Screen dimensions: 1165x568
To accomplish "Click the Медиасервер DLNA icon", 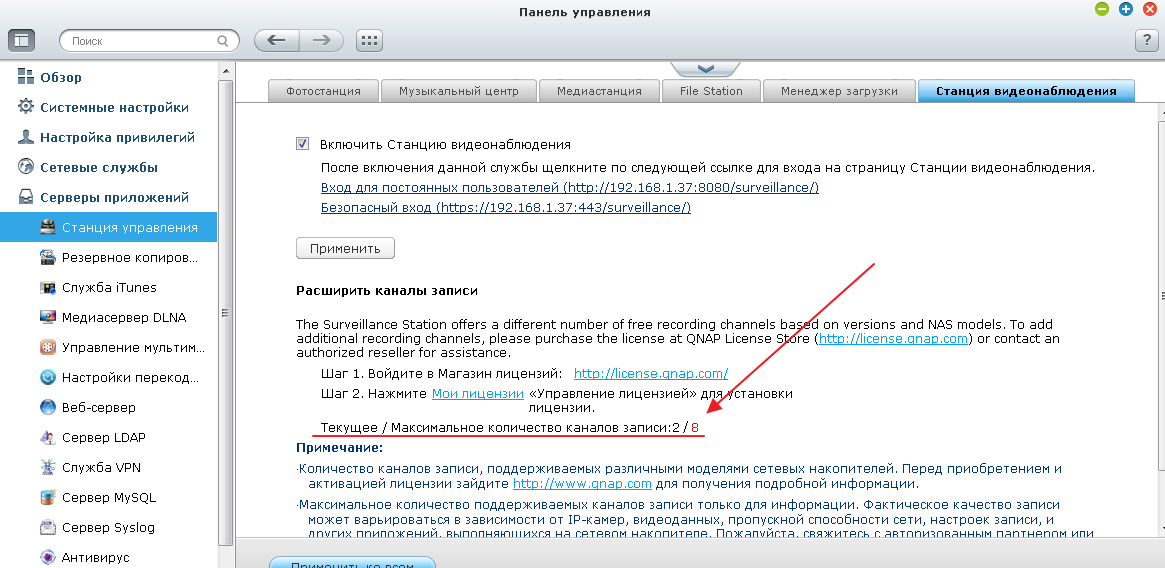I will tap(48, 317).
